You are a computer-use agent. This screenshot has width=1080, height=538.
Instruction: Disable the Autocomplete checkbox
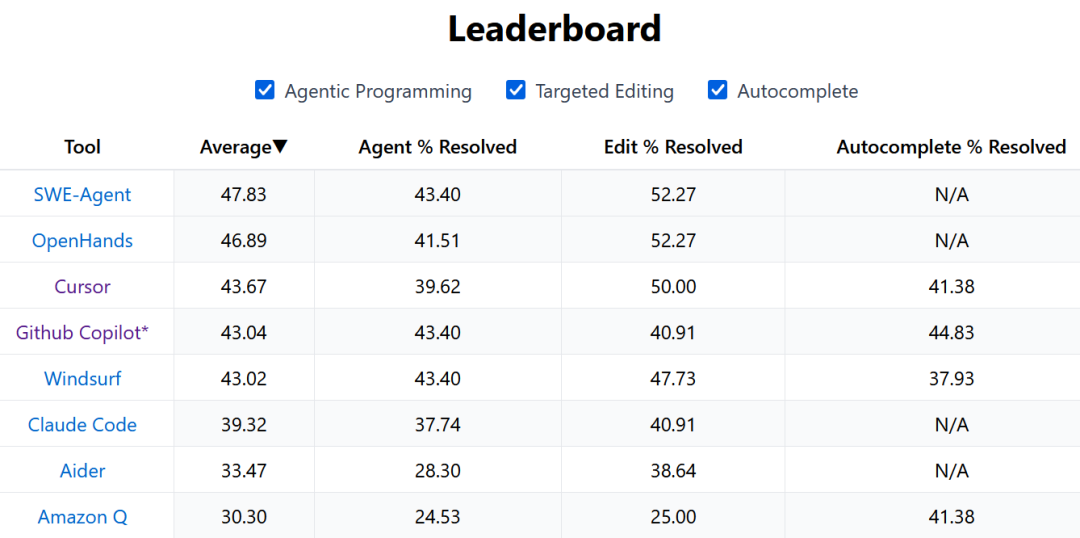point(717,91)
